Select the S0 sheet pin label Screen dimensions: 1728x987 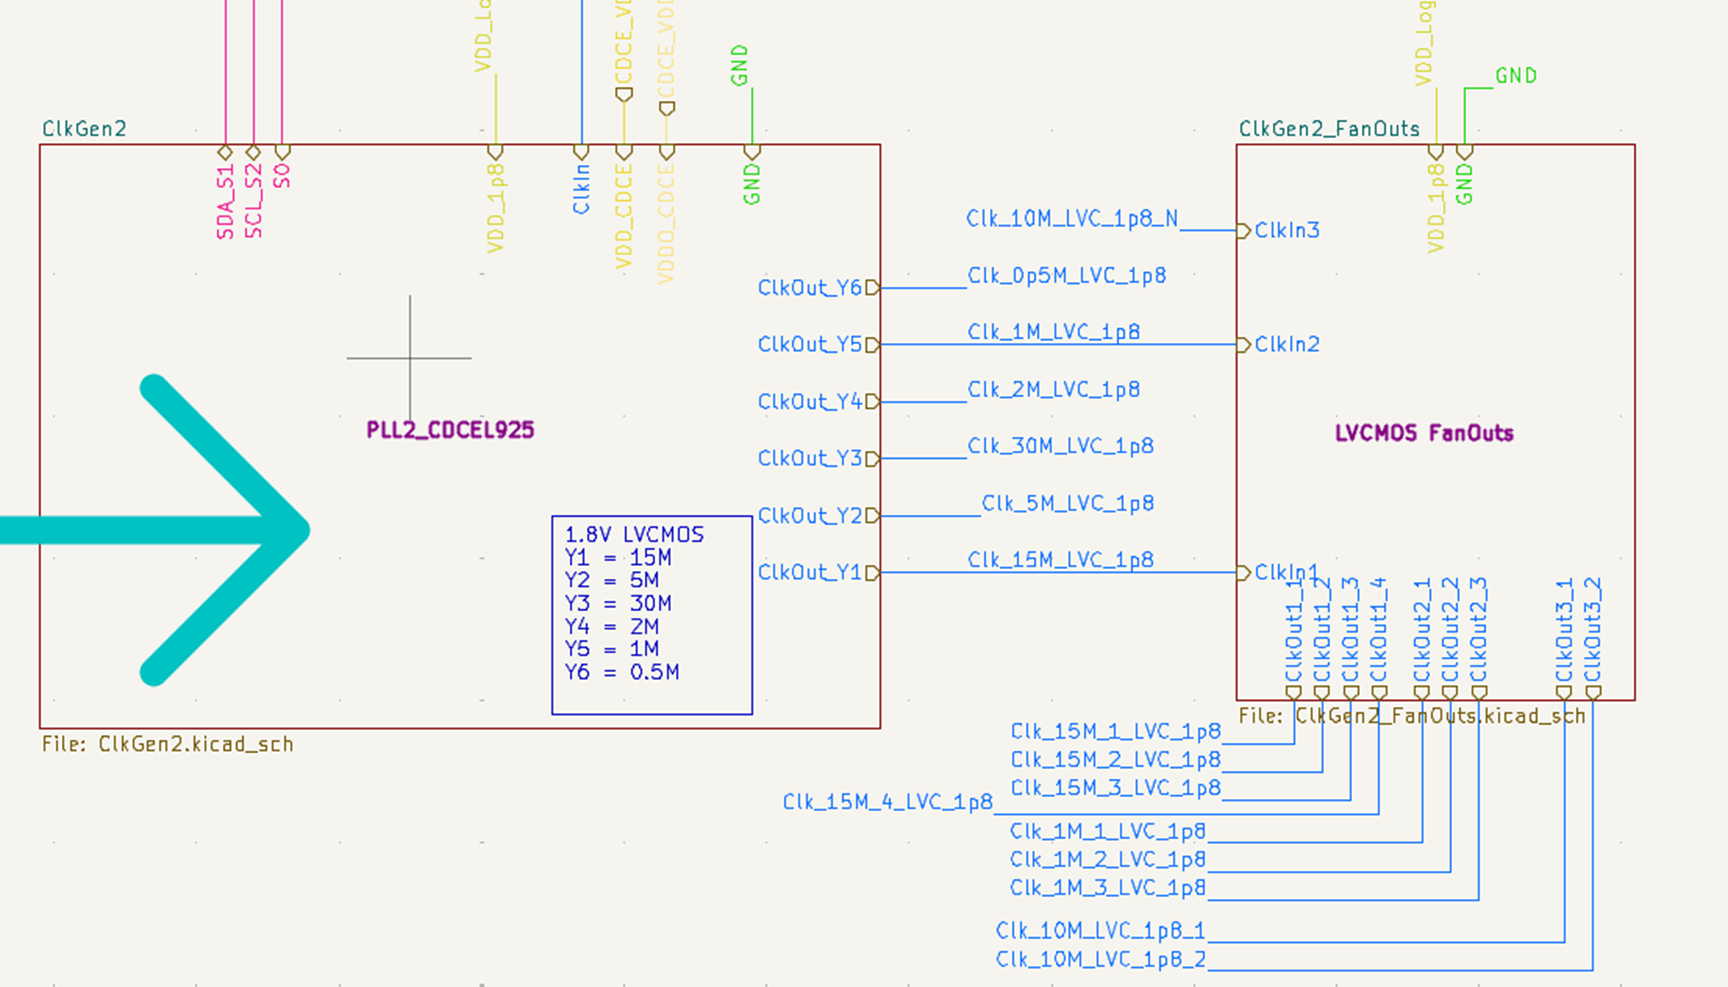tap(282, 176)
